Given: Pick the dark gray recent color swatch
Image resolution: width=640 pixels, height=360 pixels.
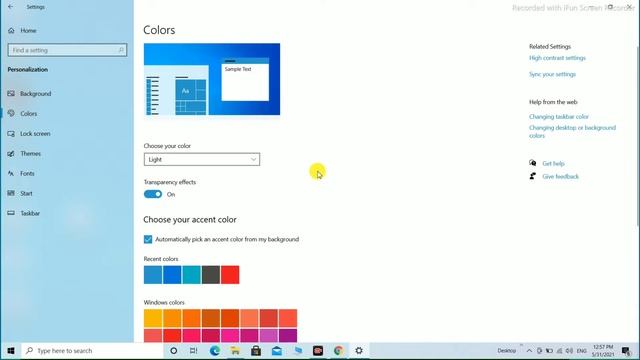Looking at the screenshot, I should pyautogui.click(x=211, y=275).
